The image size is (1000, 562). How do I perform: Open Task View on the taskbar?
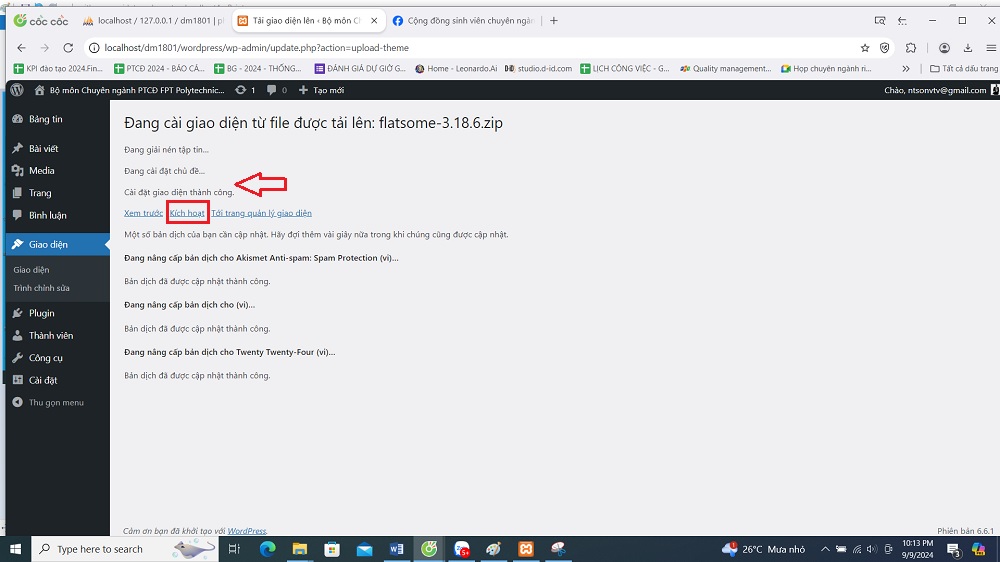234,549
